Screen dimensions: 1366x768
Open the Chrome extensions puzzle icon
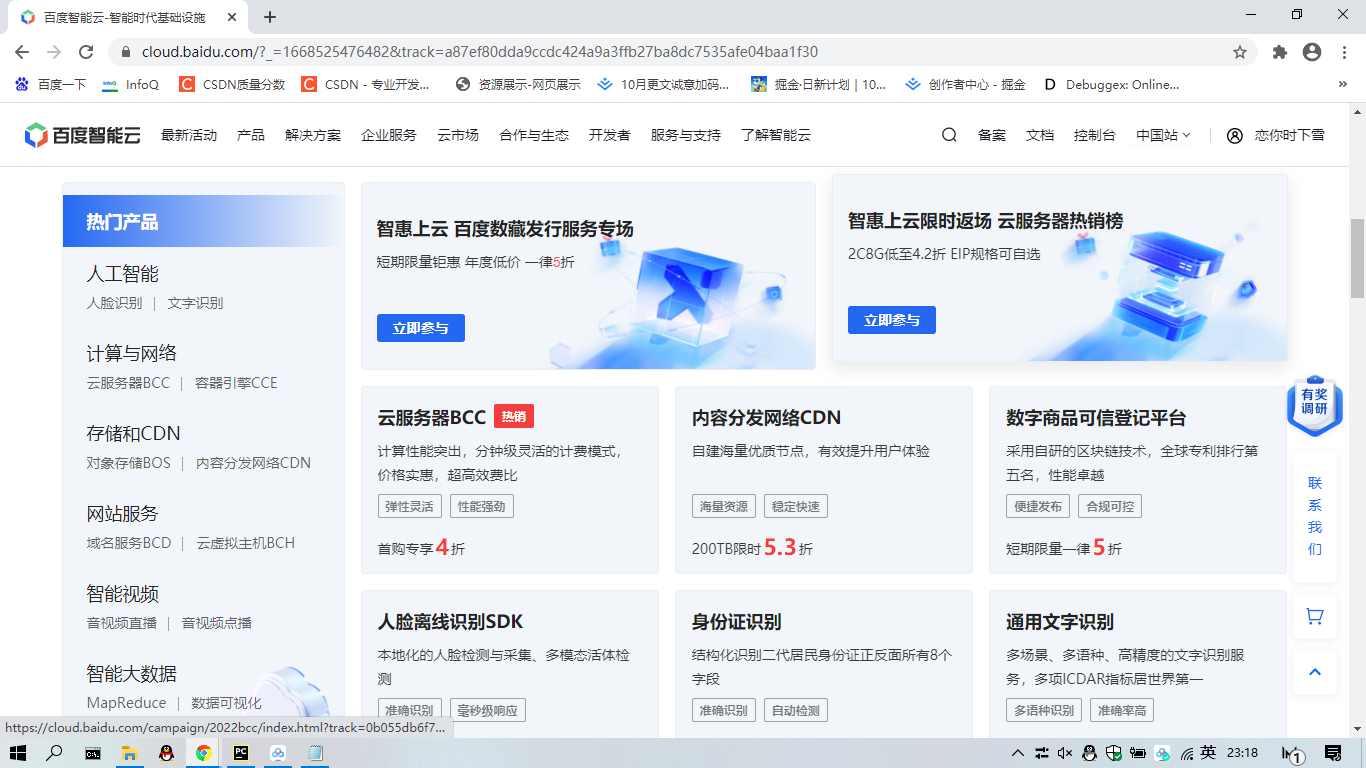[1280, 52]
